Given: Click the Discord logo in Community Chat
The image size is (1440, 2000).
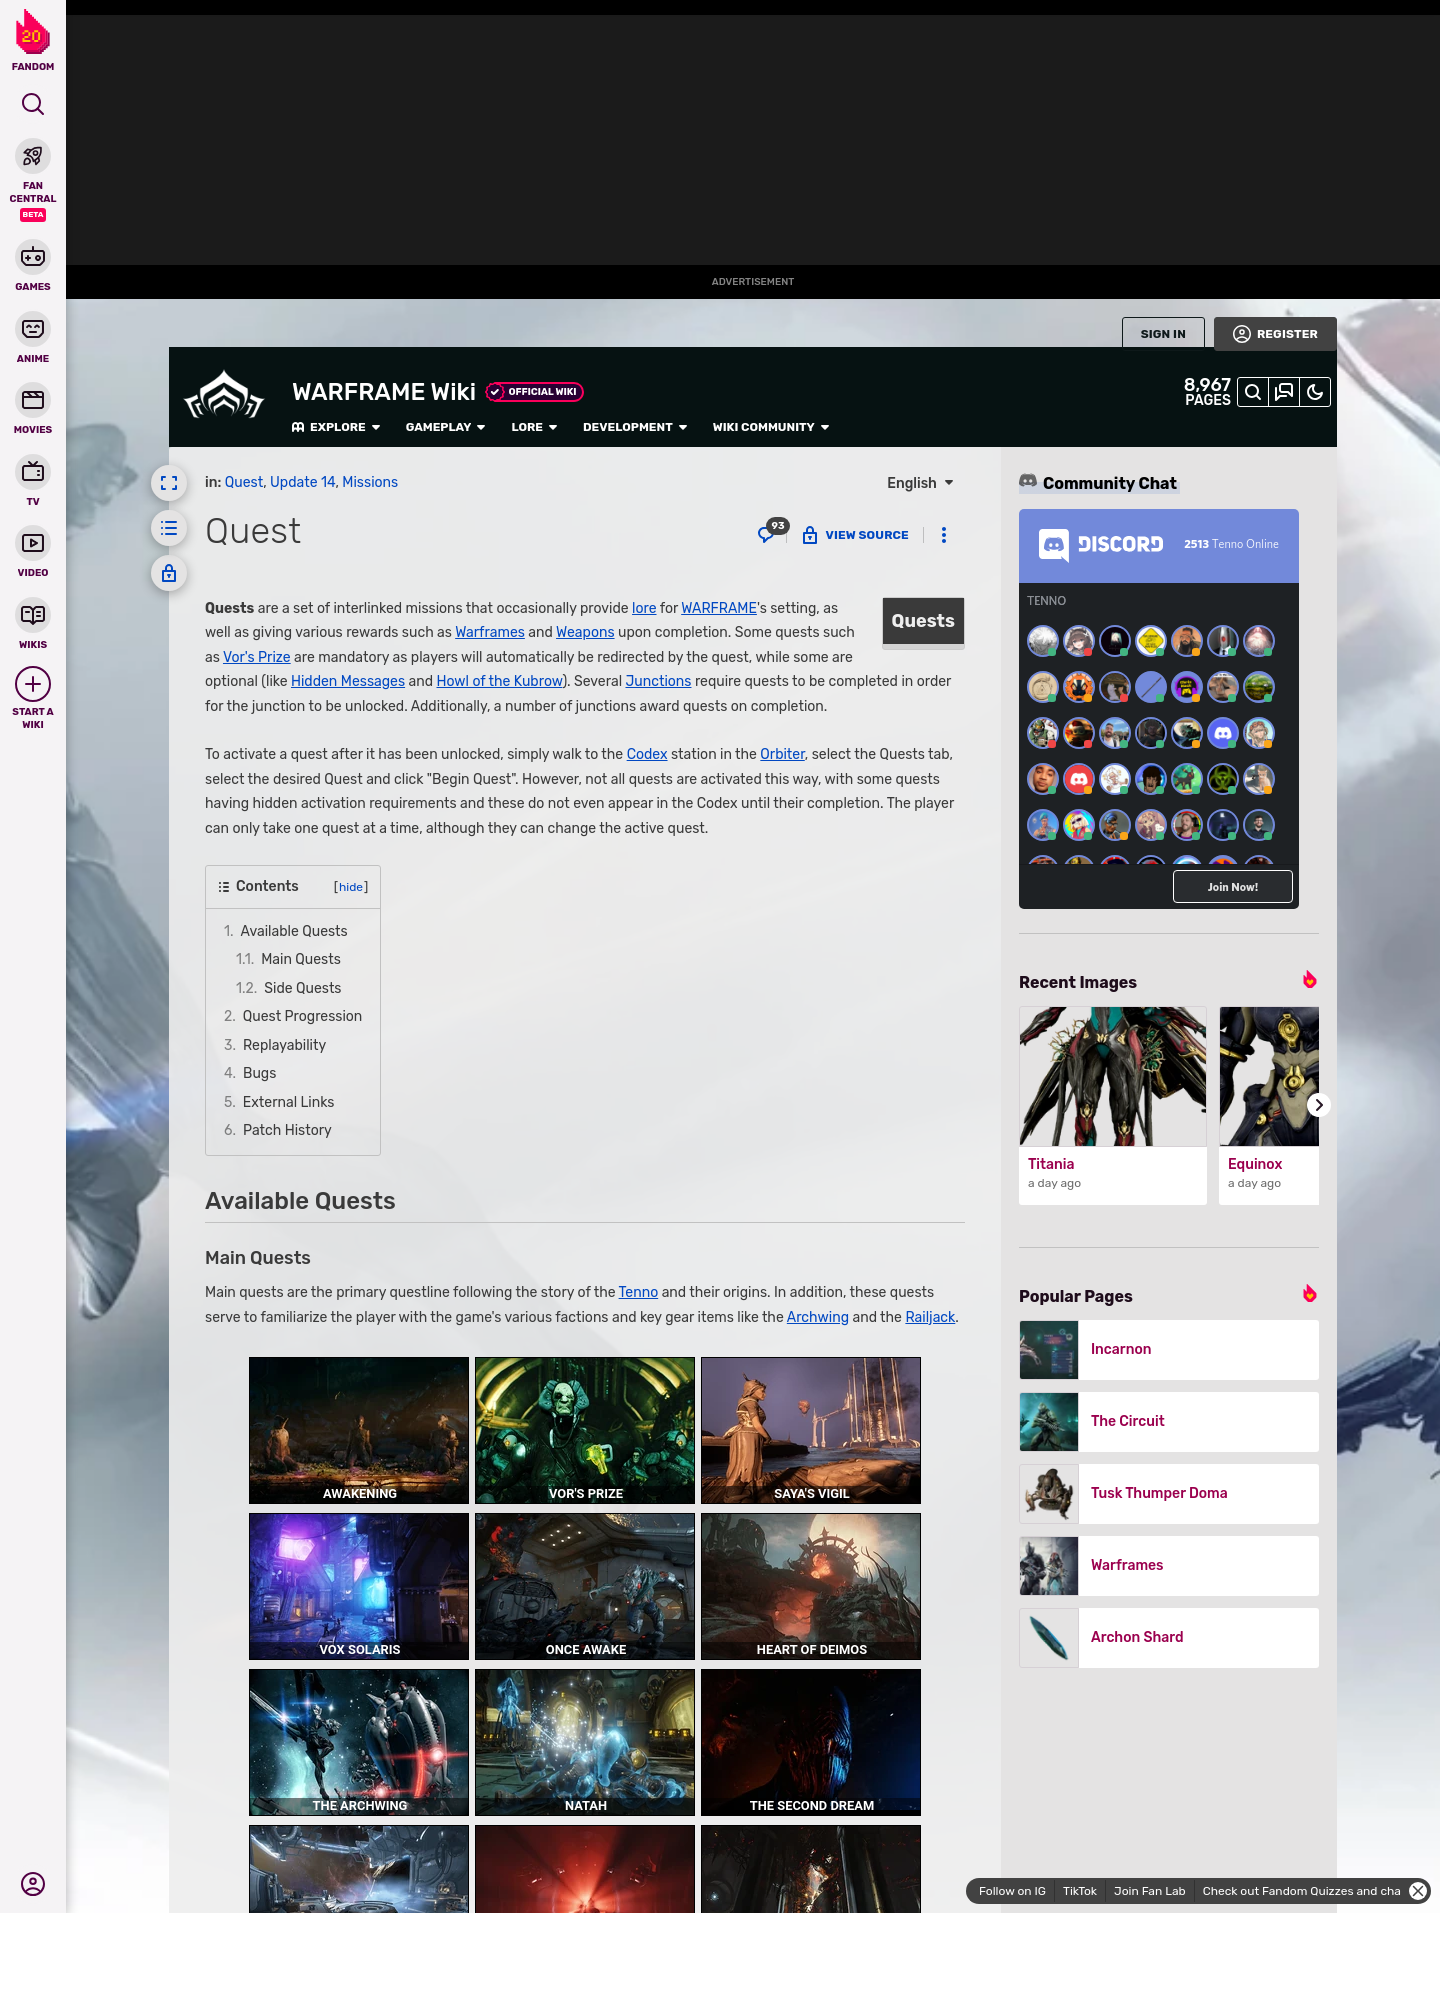Looking at the screenshot, I should click(1101, 545).
